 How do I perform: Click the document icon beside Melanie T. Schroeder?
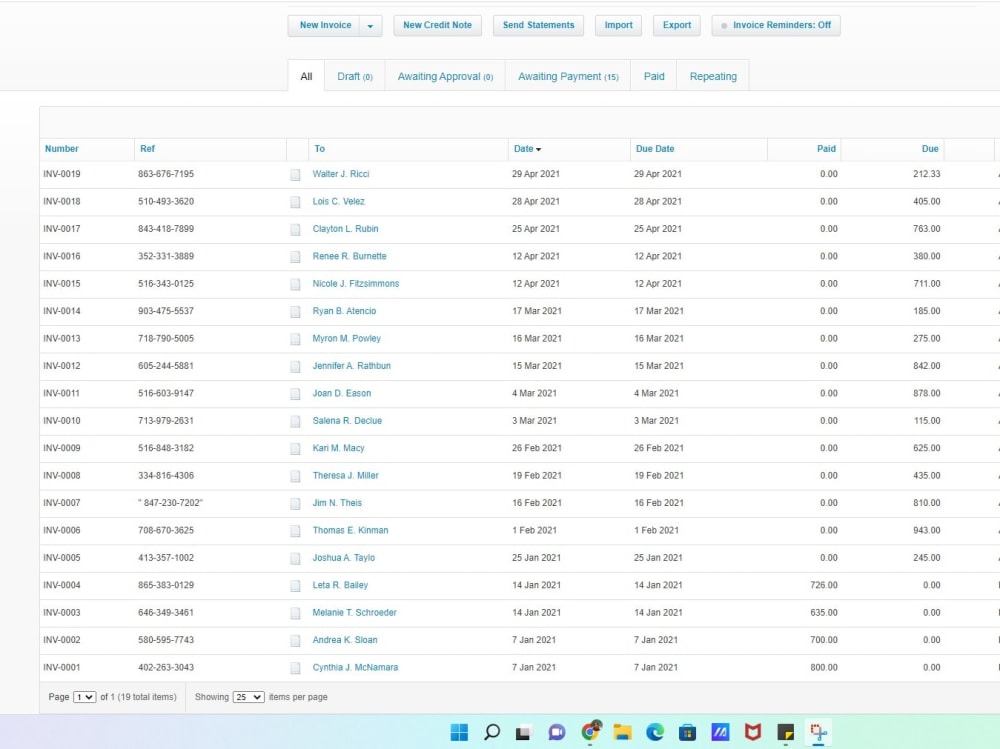click(295, 612)
